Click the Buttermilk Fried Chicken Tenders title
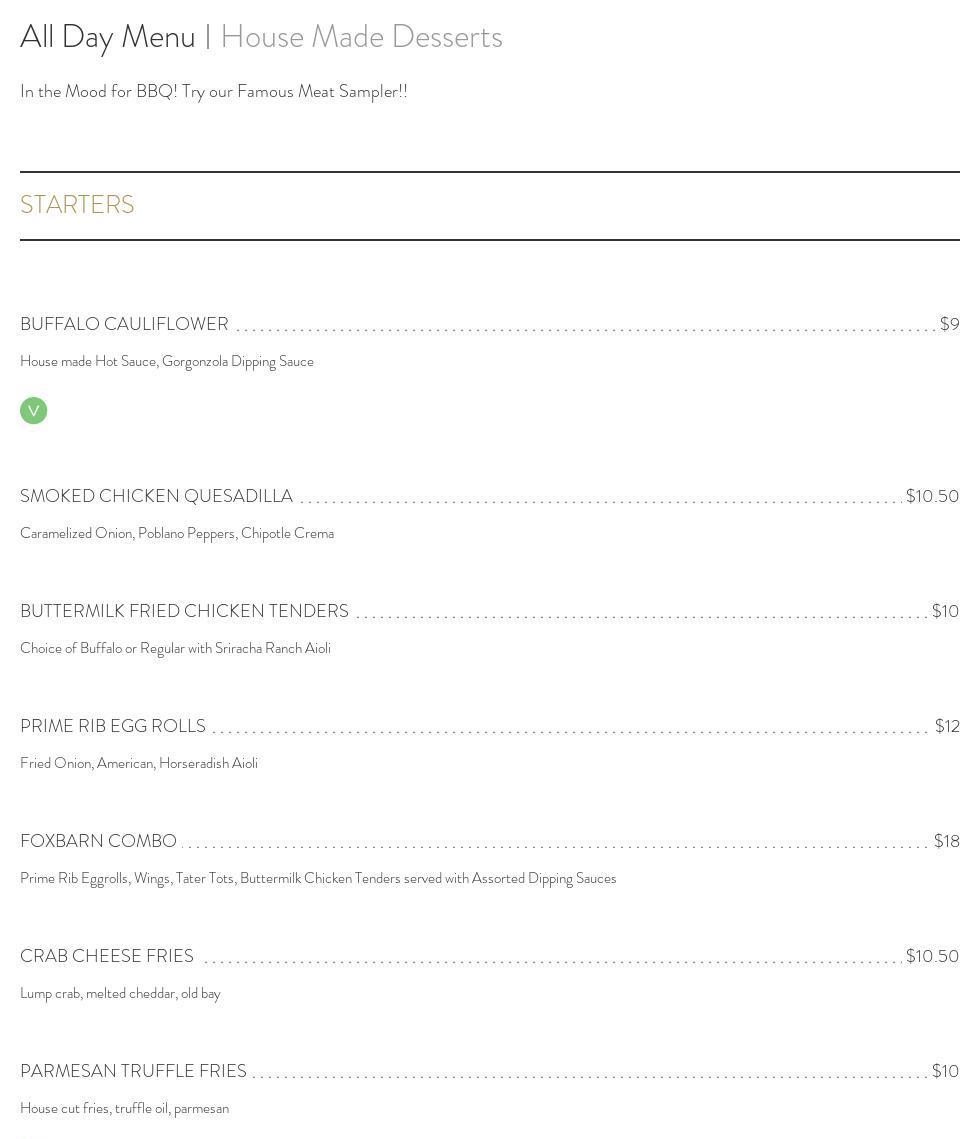The height and width of the screenshot is (1139, 965). (x=184, y=611)
